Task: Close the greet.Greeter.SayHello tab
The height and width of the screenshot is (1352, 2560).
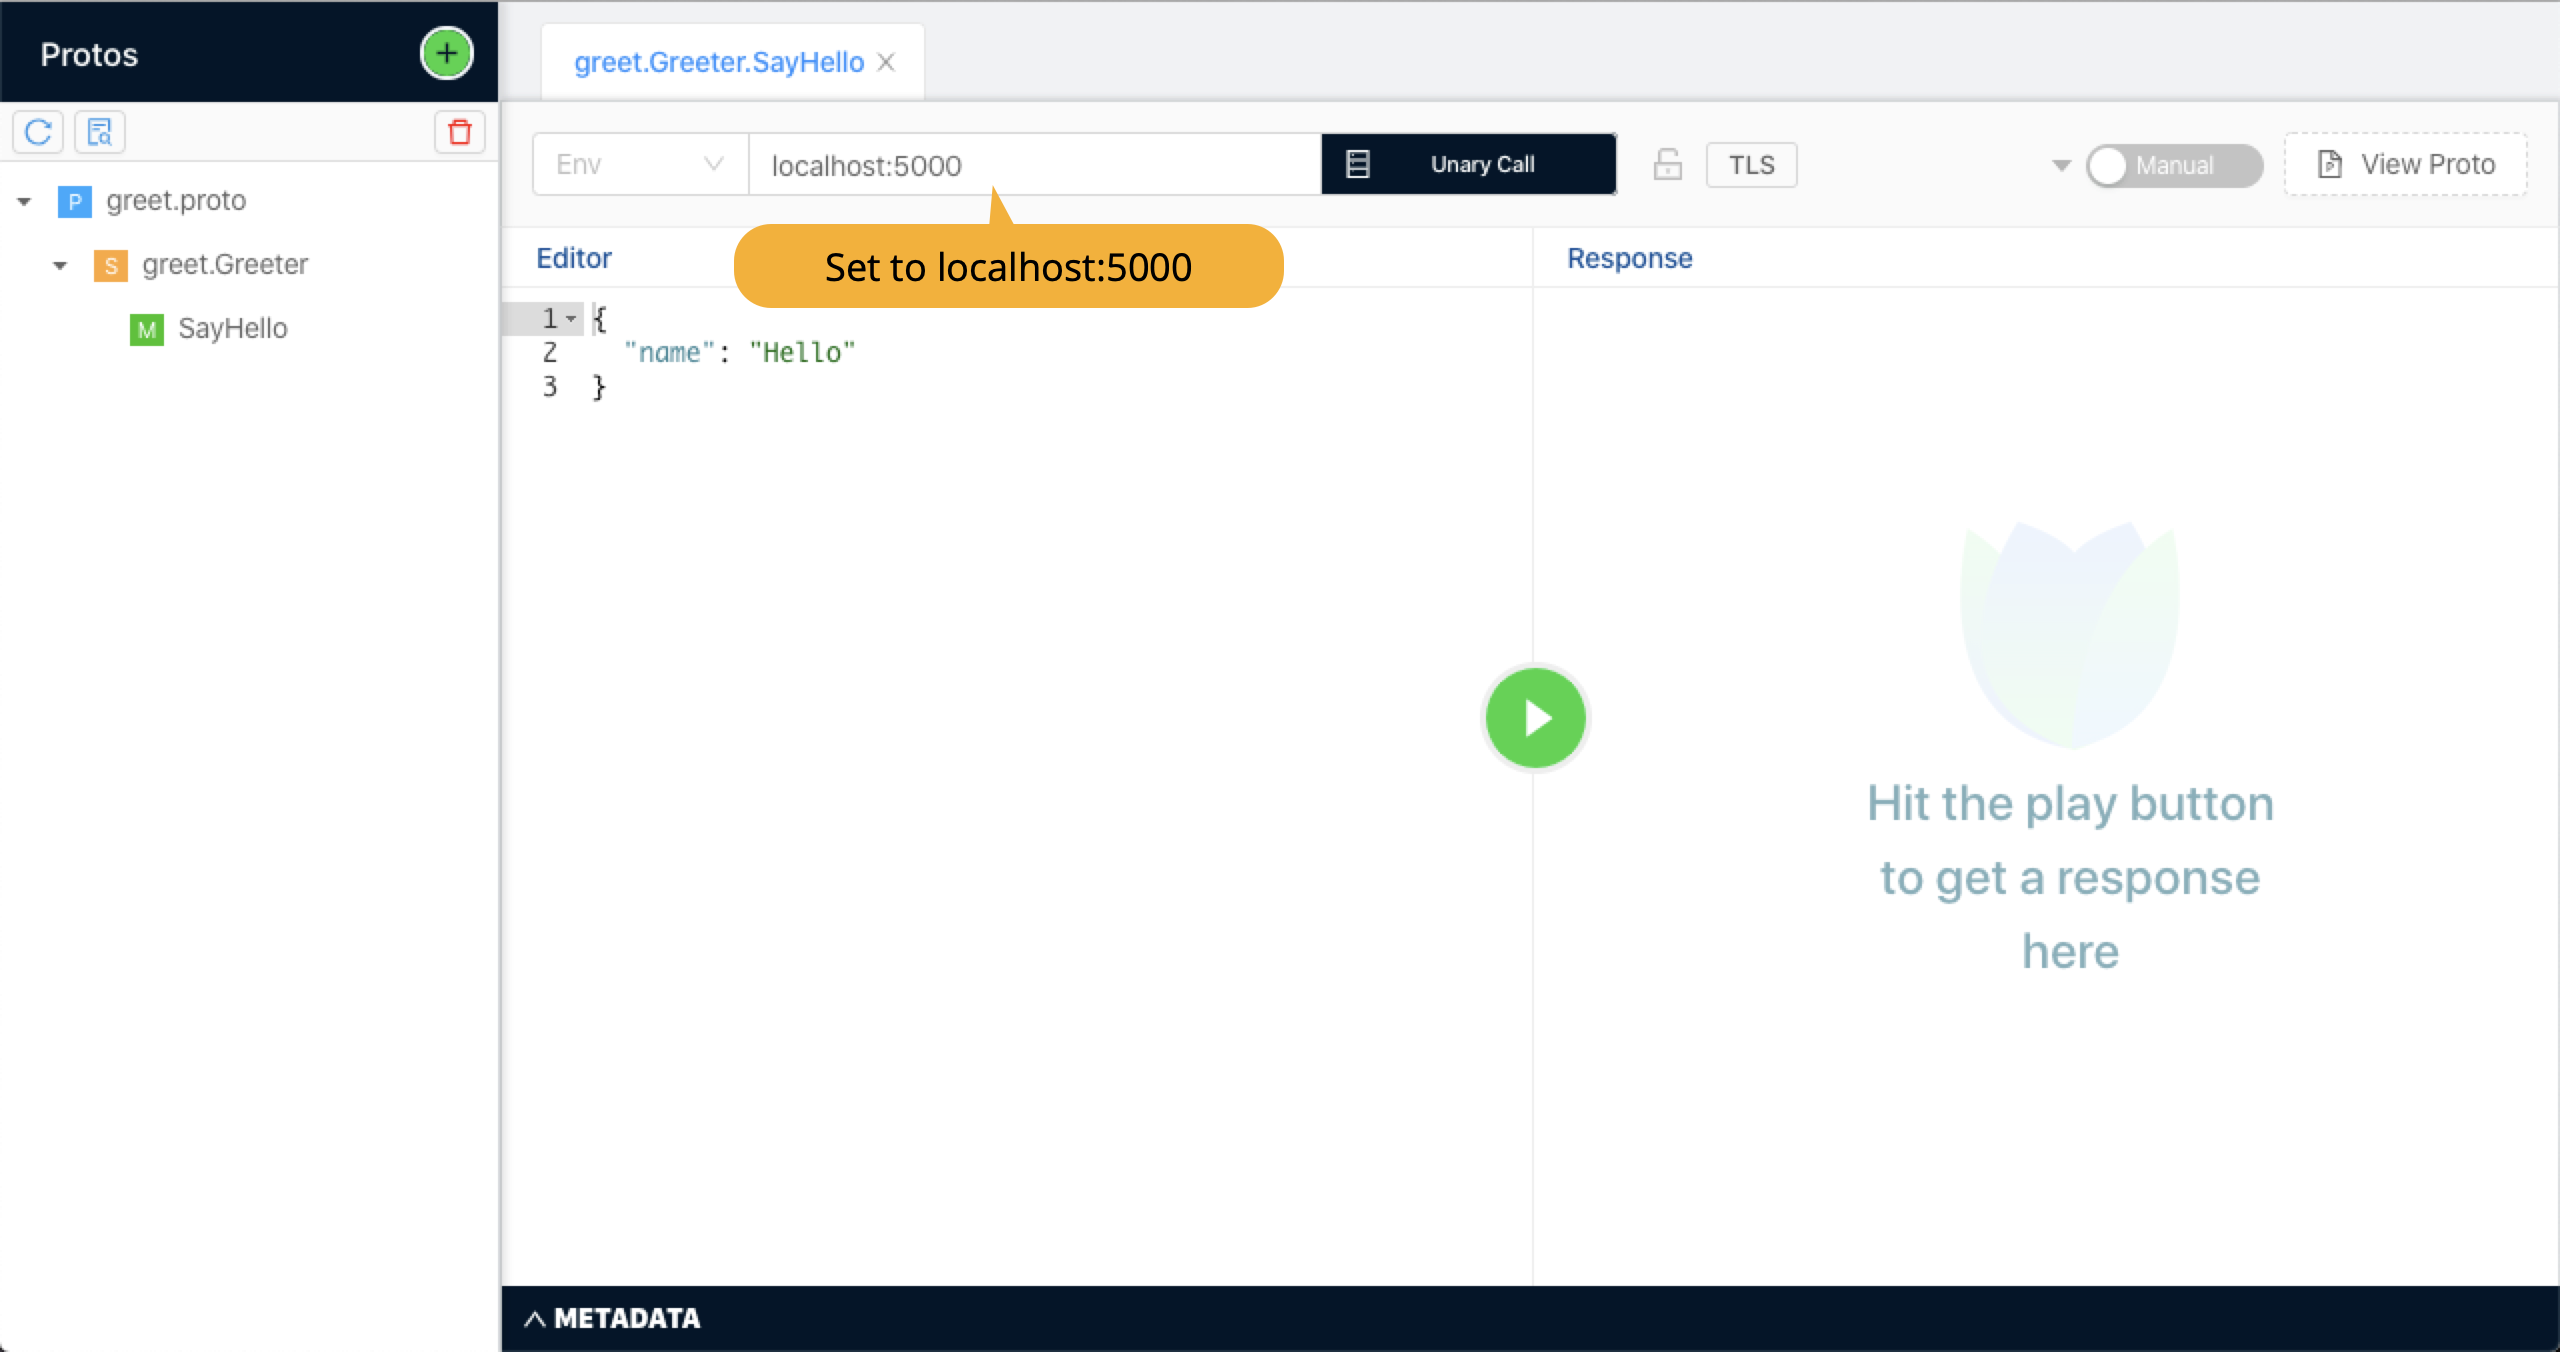Action: [886, 62]
